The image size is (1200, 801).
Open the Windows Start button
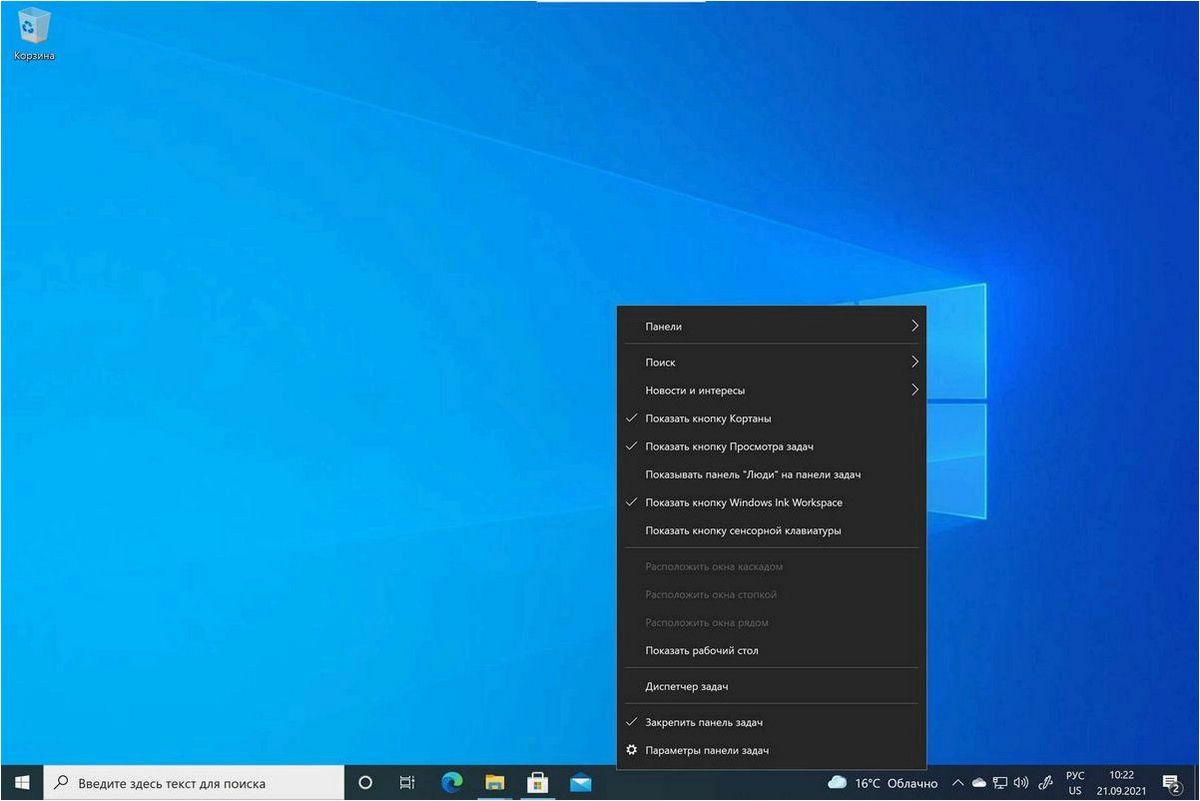coord(22,783)
